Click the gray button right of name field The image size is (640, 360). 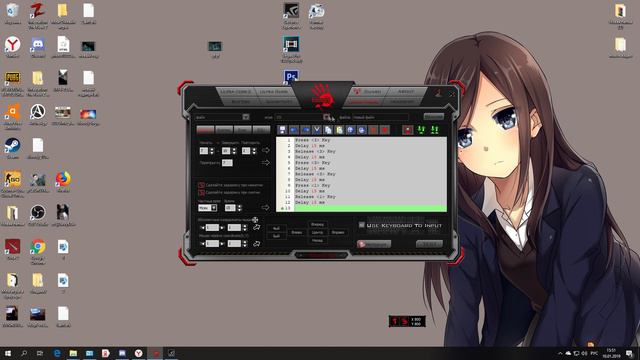coord(433,117)
